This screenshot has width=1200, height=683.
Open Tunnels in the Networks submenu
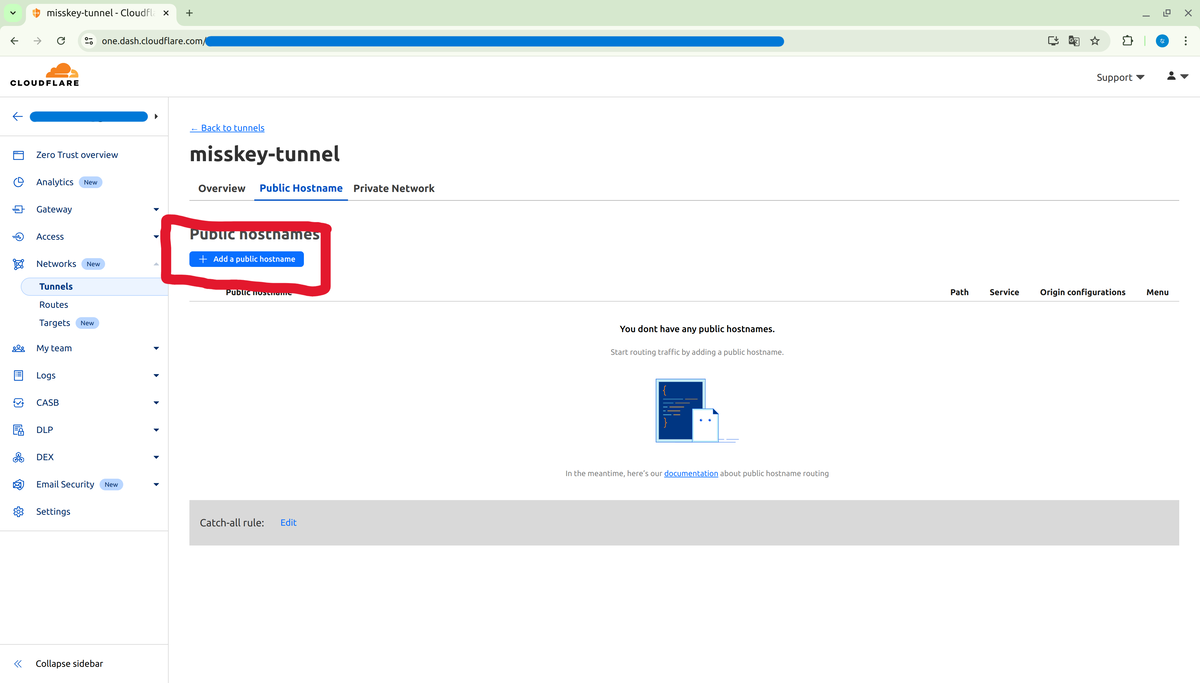click(56, 286)
